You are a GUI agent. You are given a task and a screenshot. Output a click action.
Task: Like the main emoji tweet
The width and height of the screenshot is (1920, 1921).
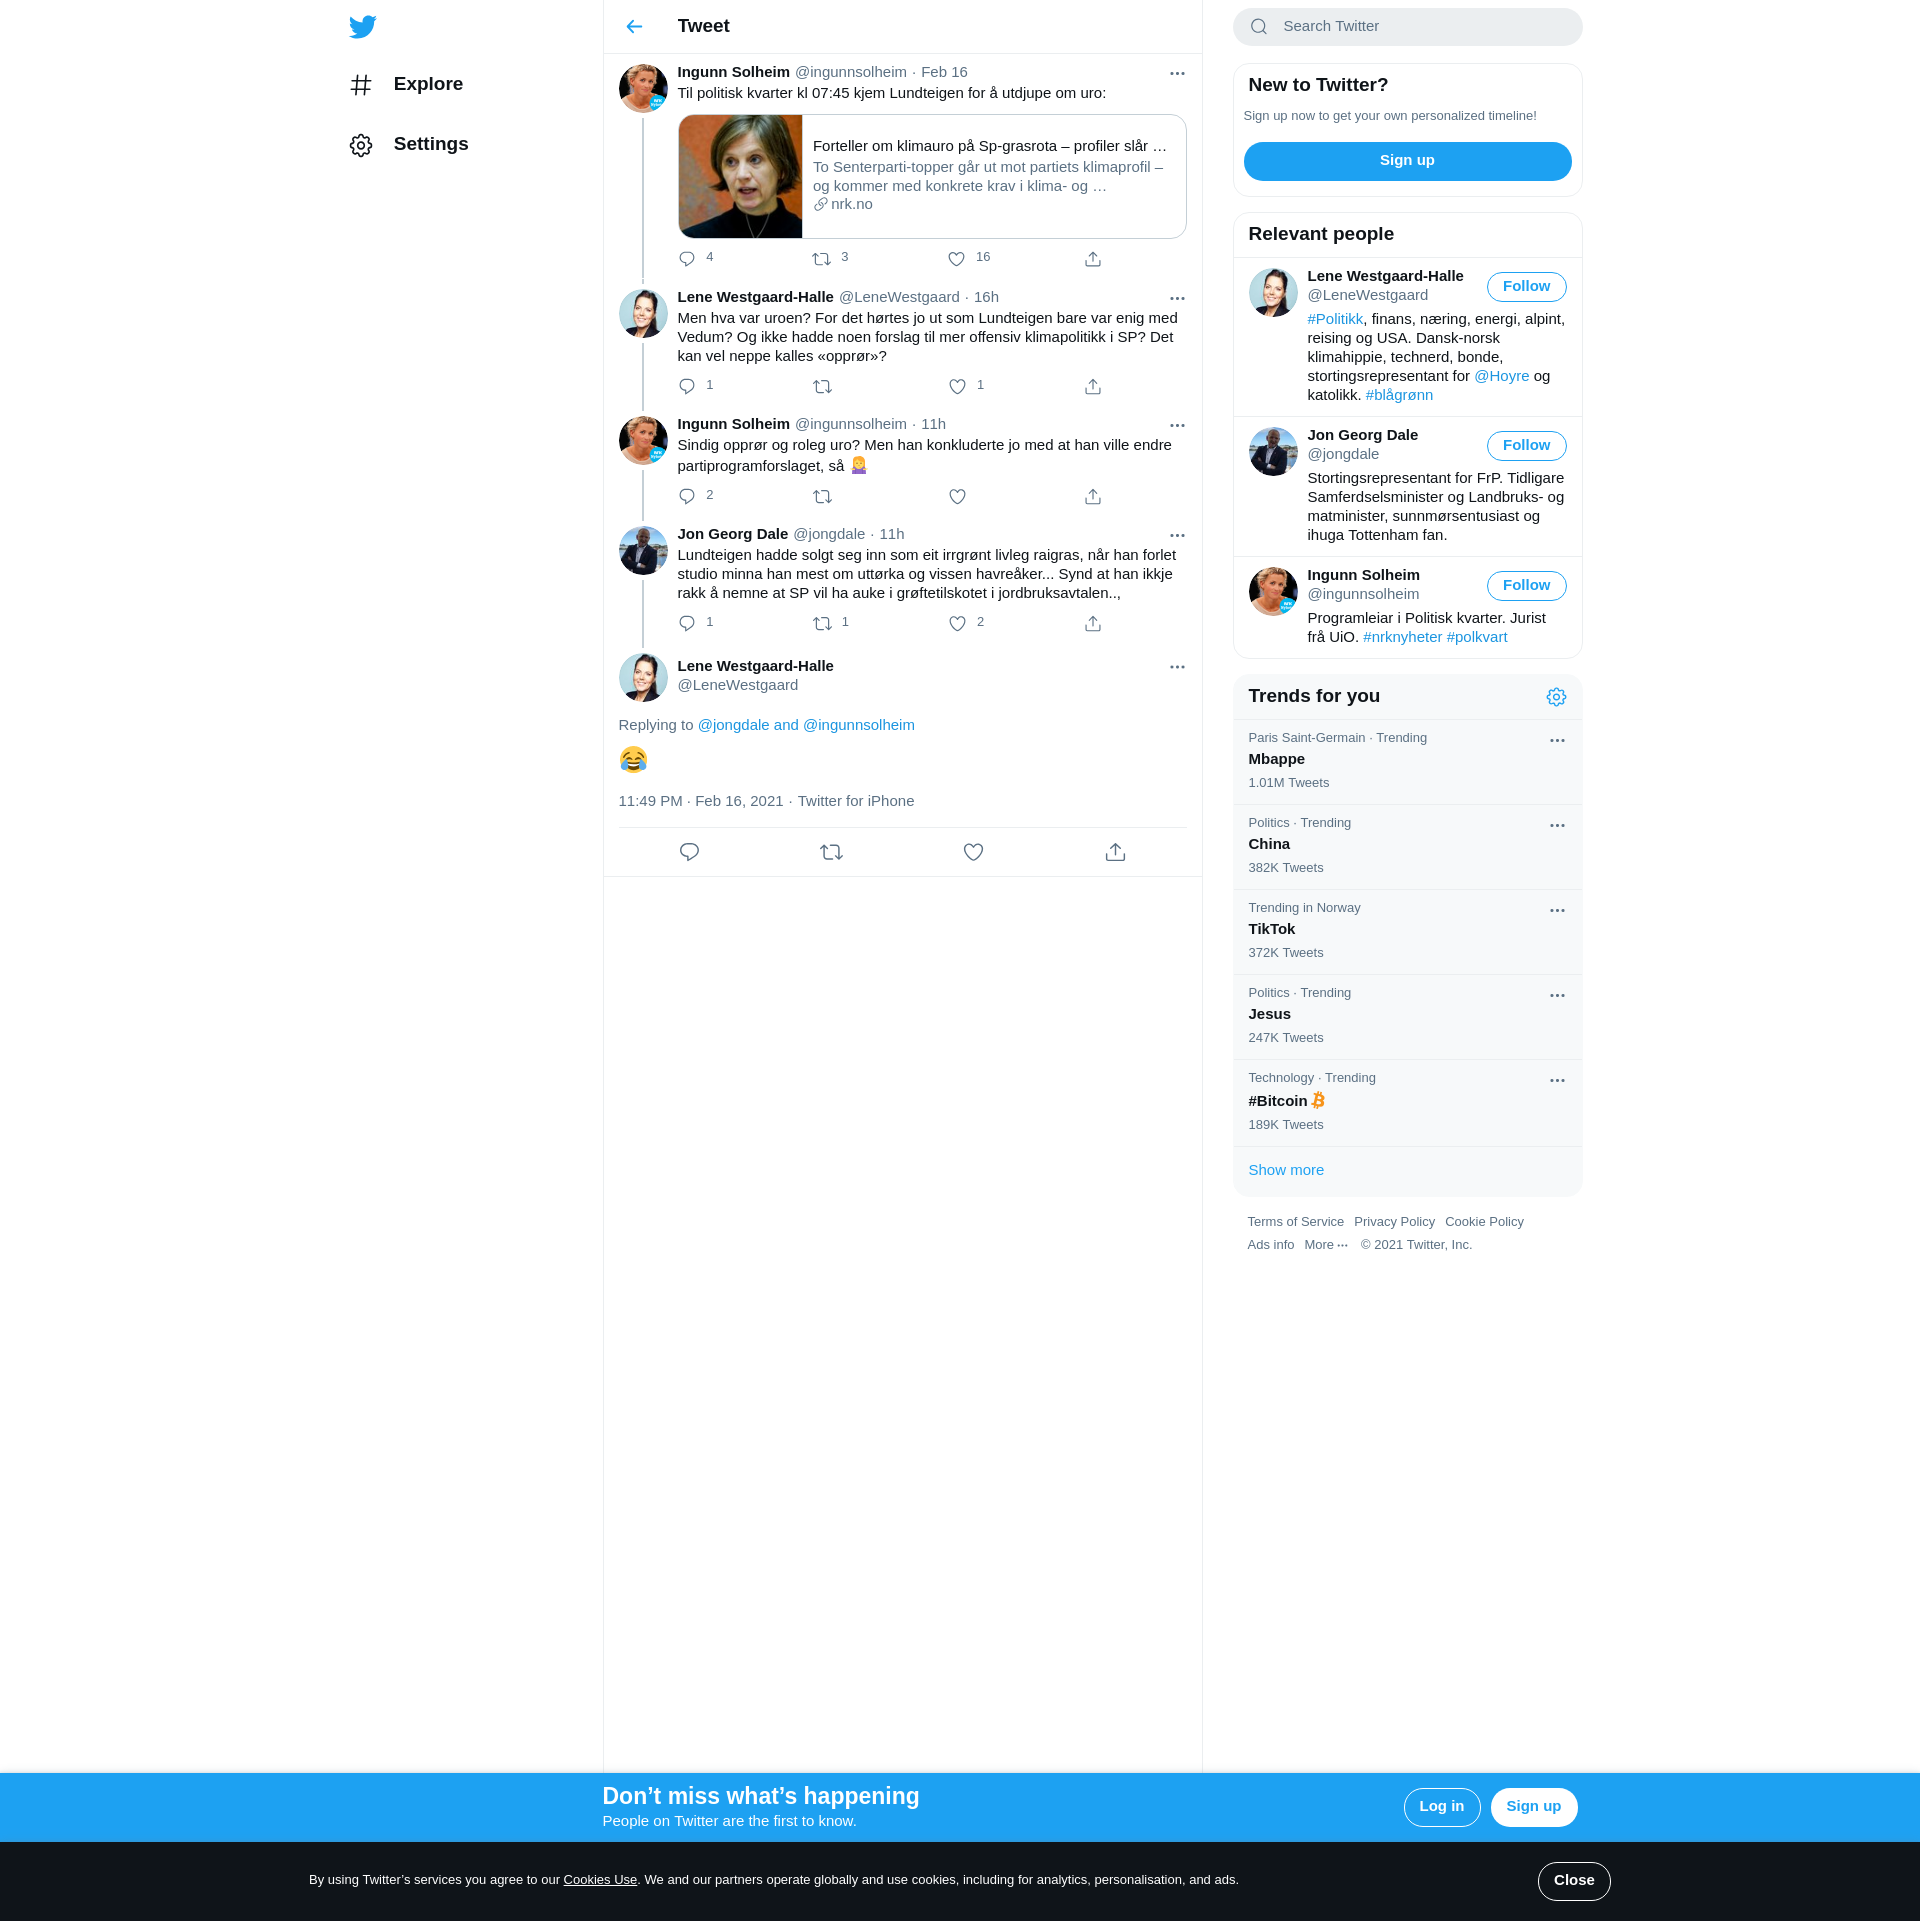coord(973,852)
